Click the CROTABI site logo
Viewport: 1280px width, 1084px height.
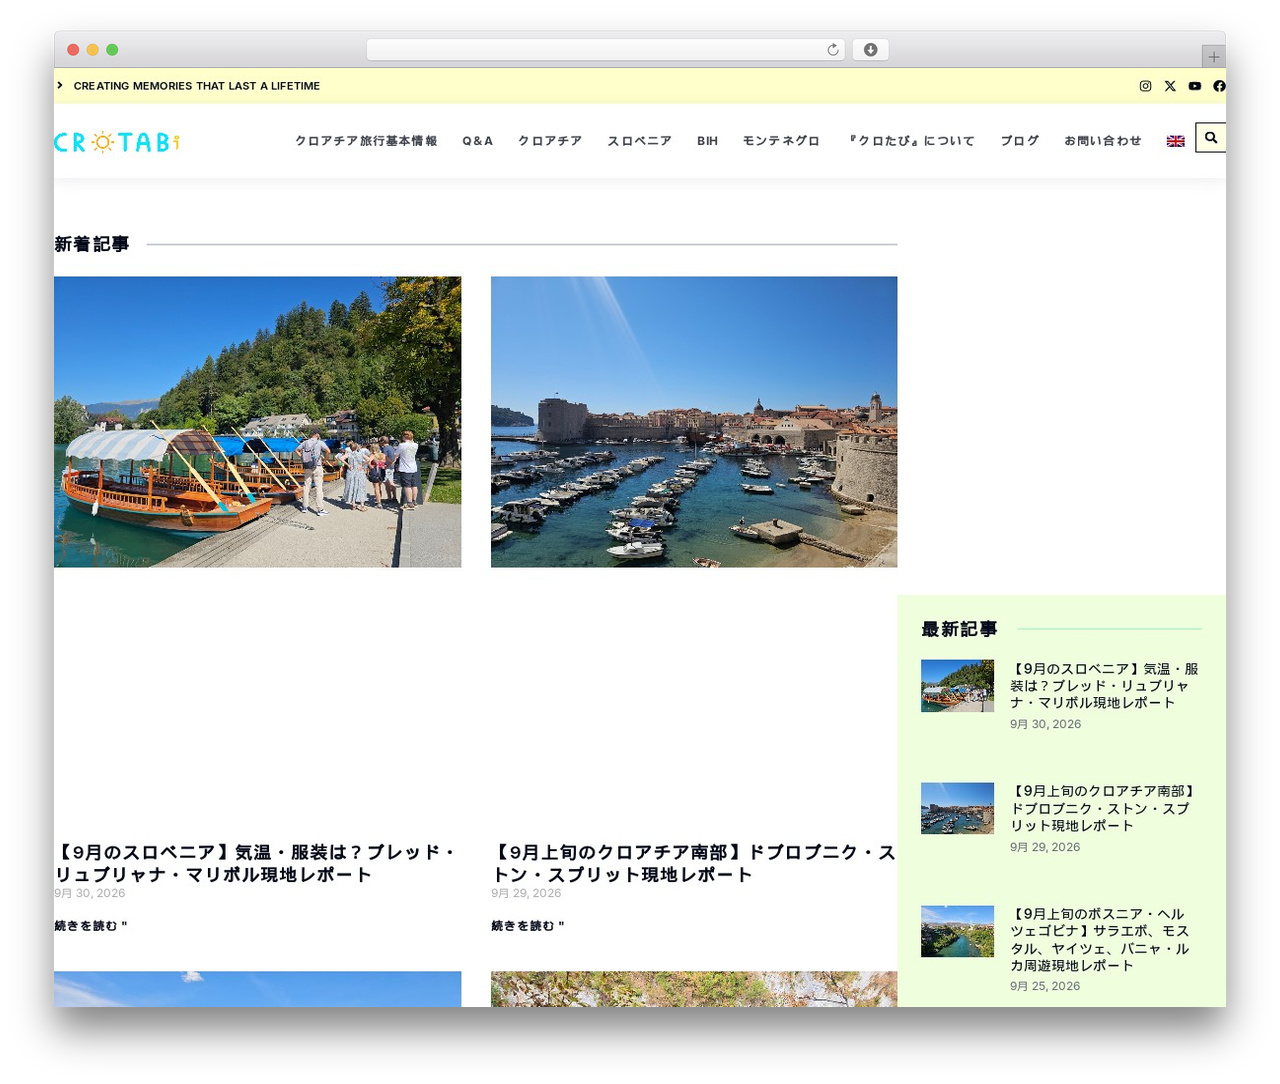pos(117,142)
